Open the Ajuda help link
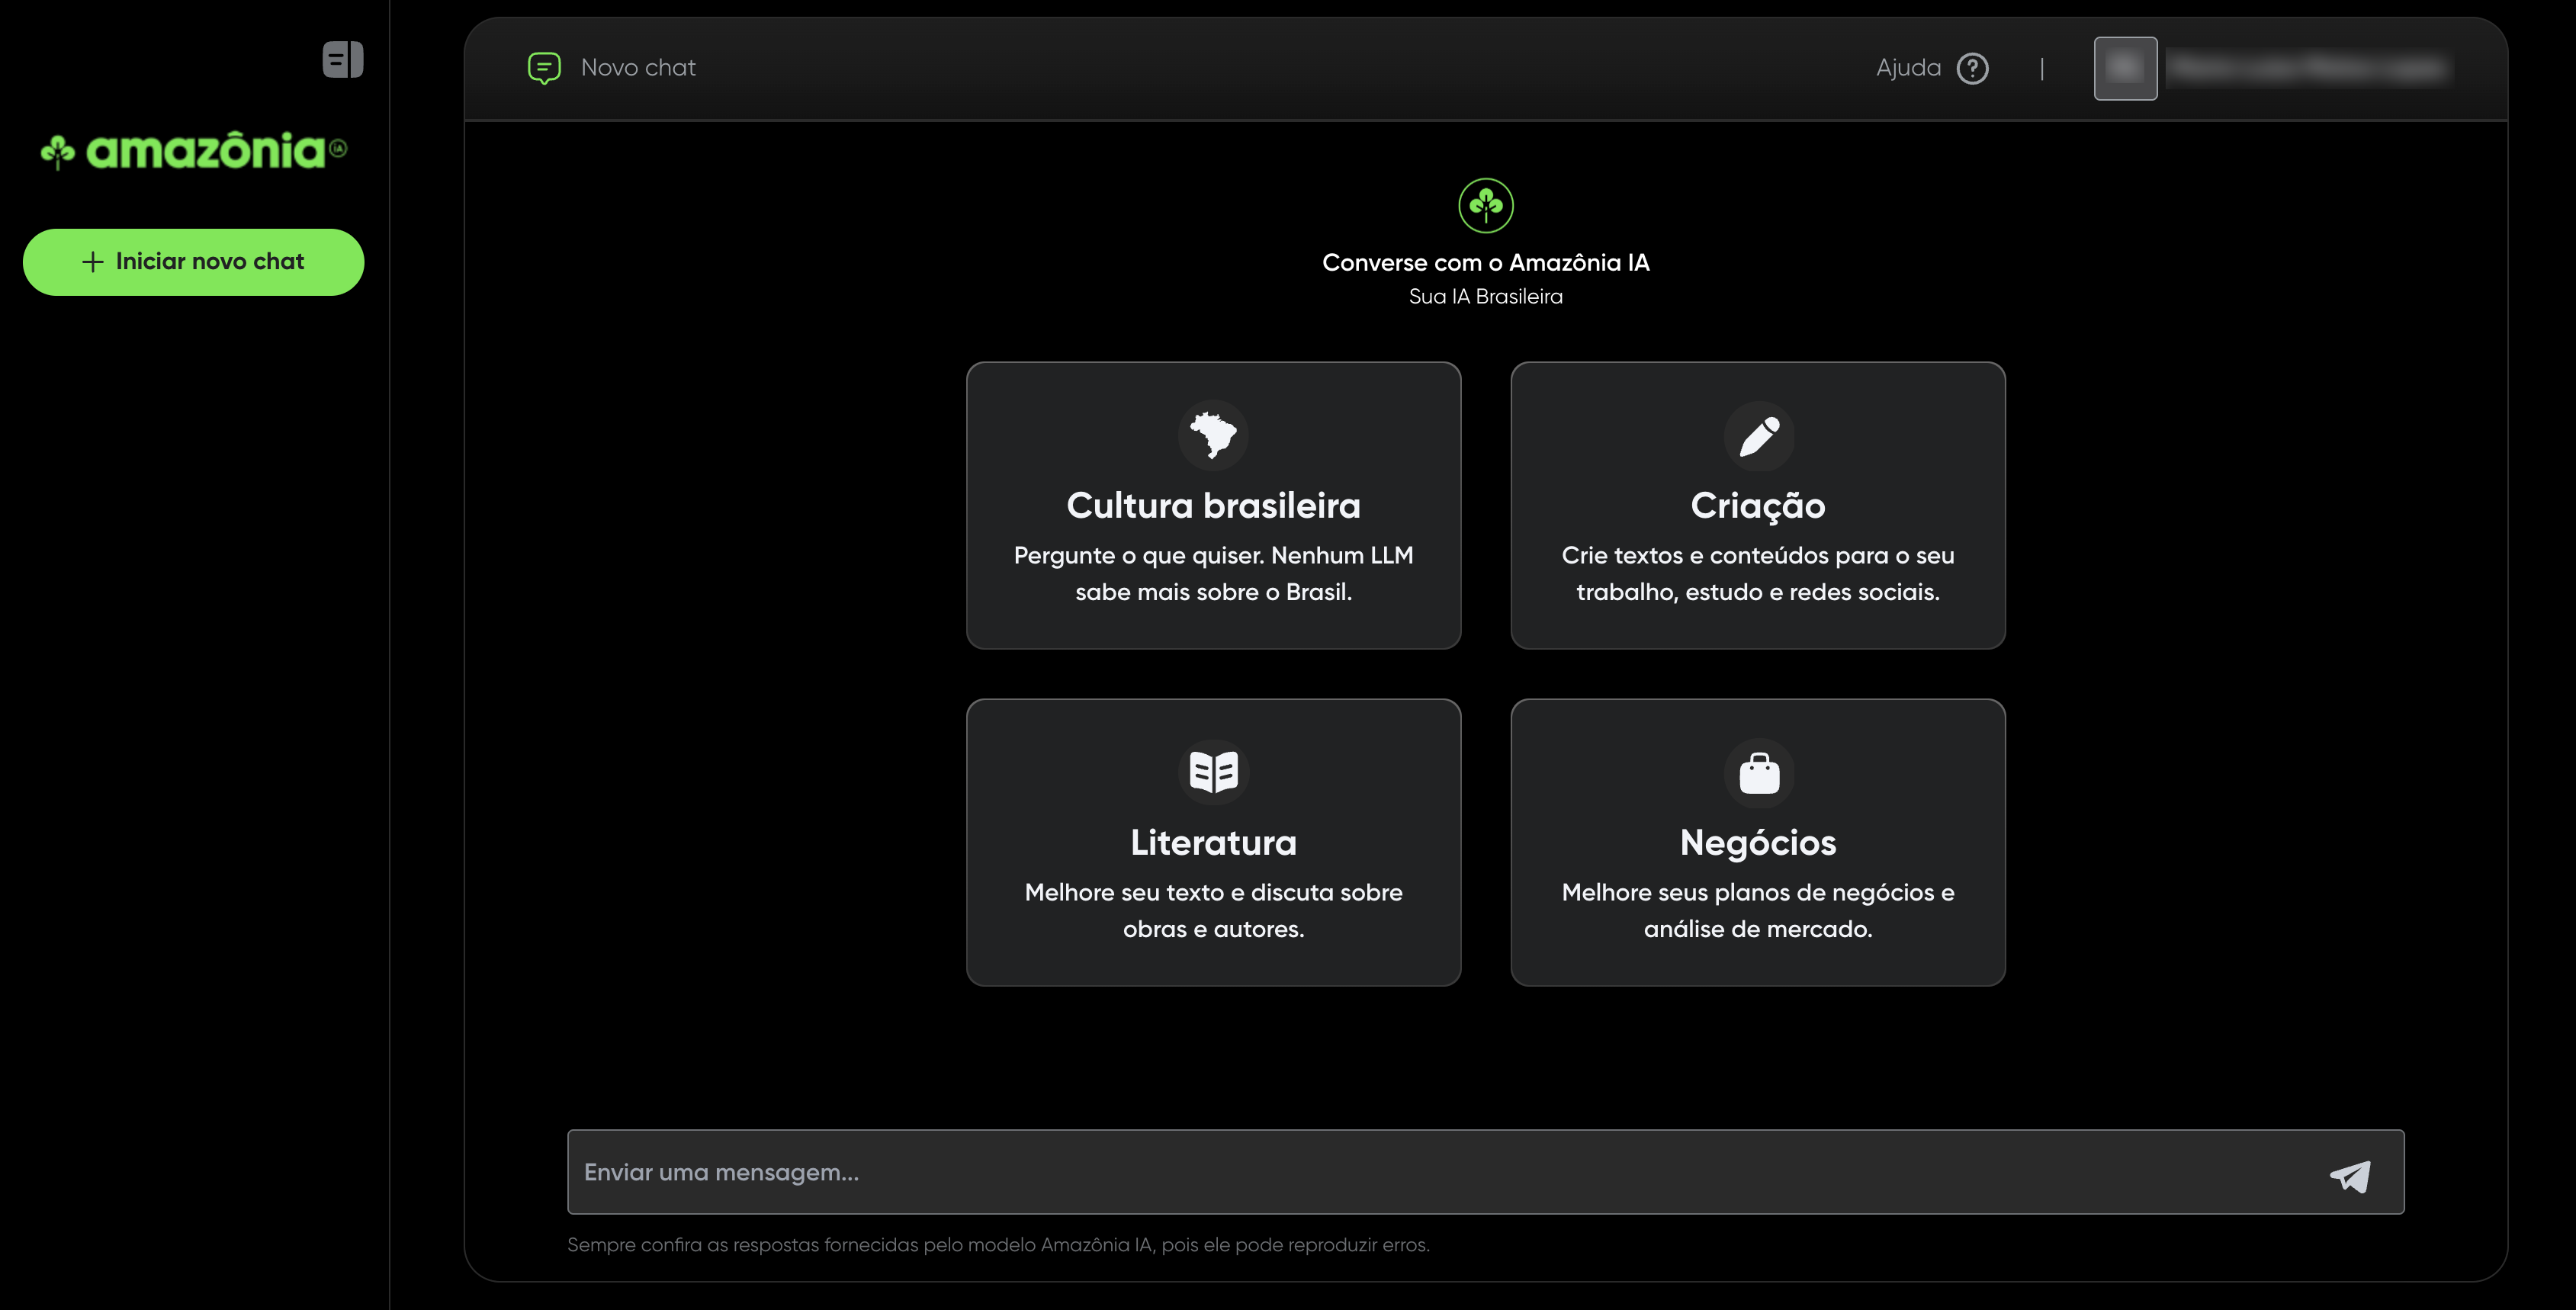This screenshot has width=2576, height=1310. (x=1908, y=68)
